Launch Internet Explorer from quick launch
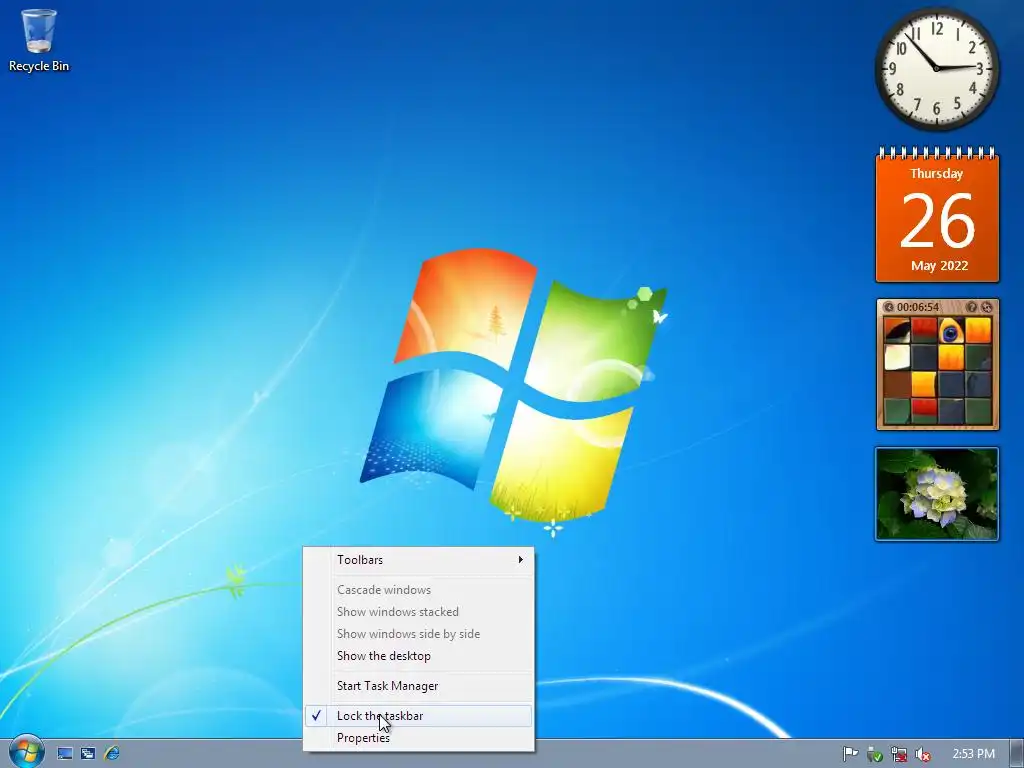The width and height of the screenshot is (1024, 768). (112, 753)
